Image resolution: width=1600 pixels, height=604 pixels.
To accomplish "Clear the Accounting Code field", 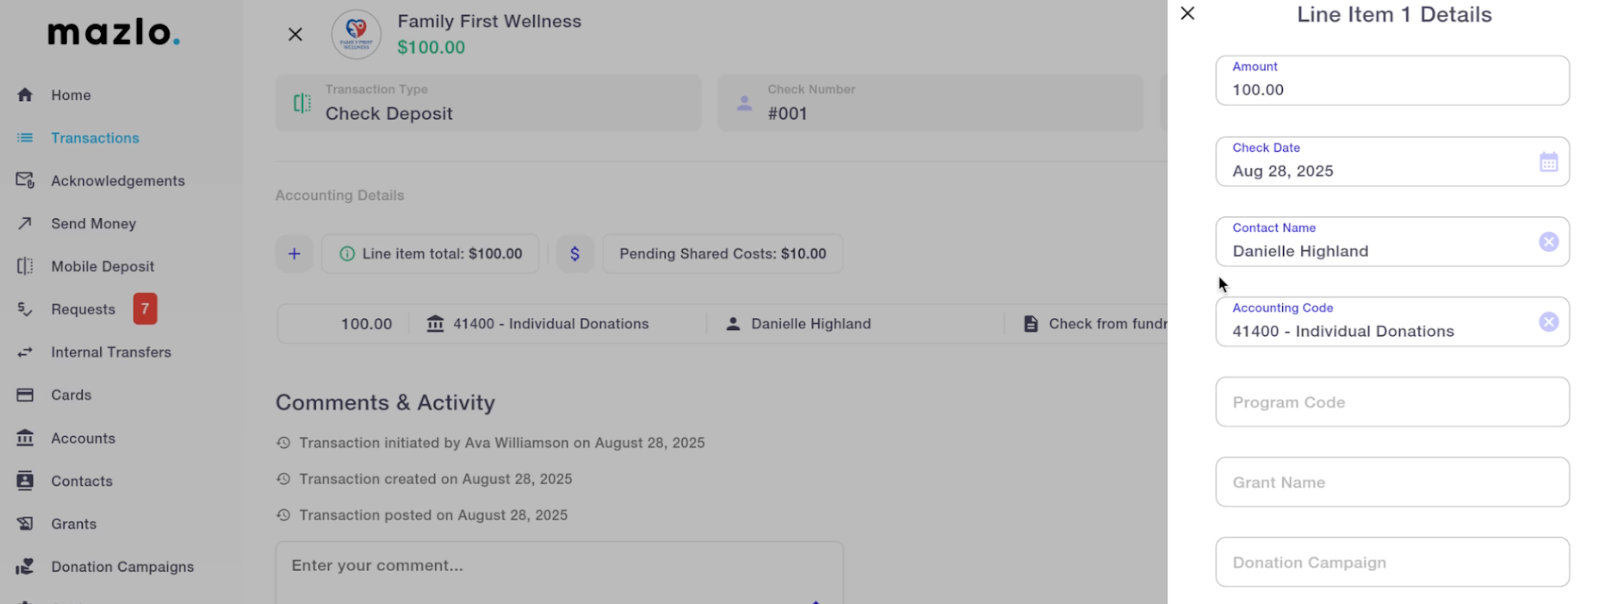I will point(1548,322).
